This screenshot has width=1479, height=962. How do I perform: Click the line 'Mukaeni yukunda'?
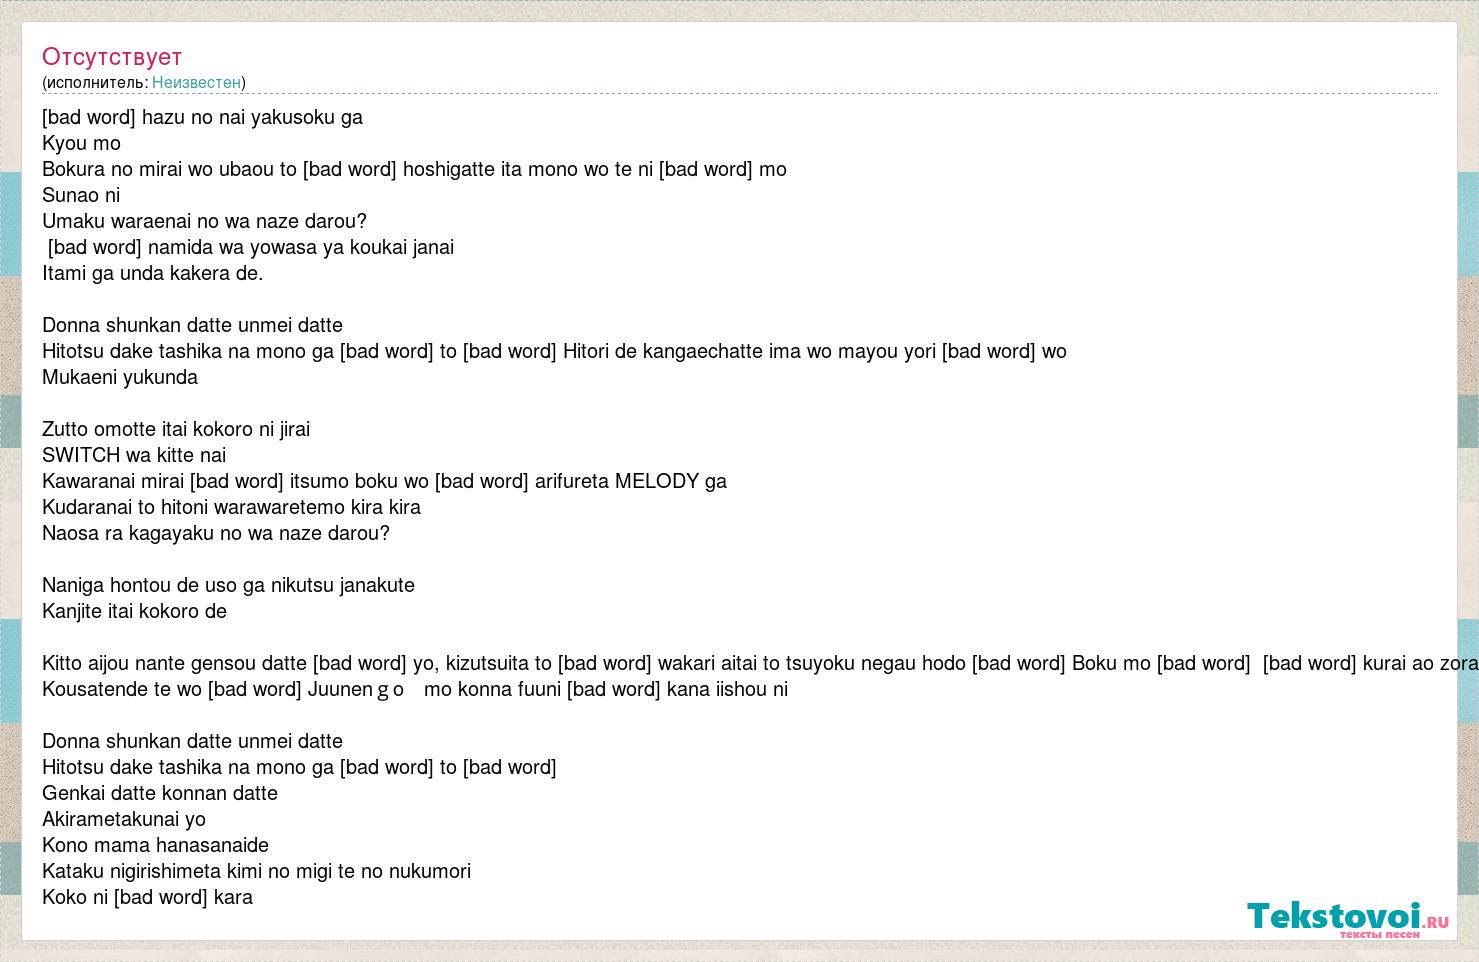120,377
